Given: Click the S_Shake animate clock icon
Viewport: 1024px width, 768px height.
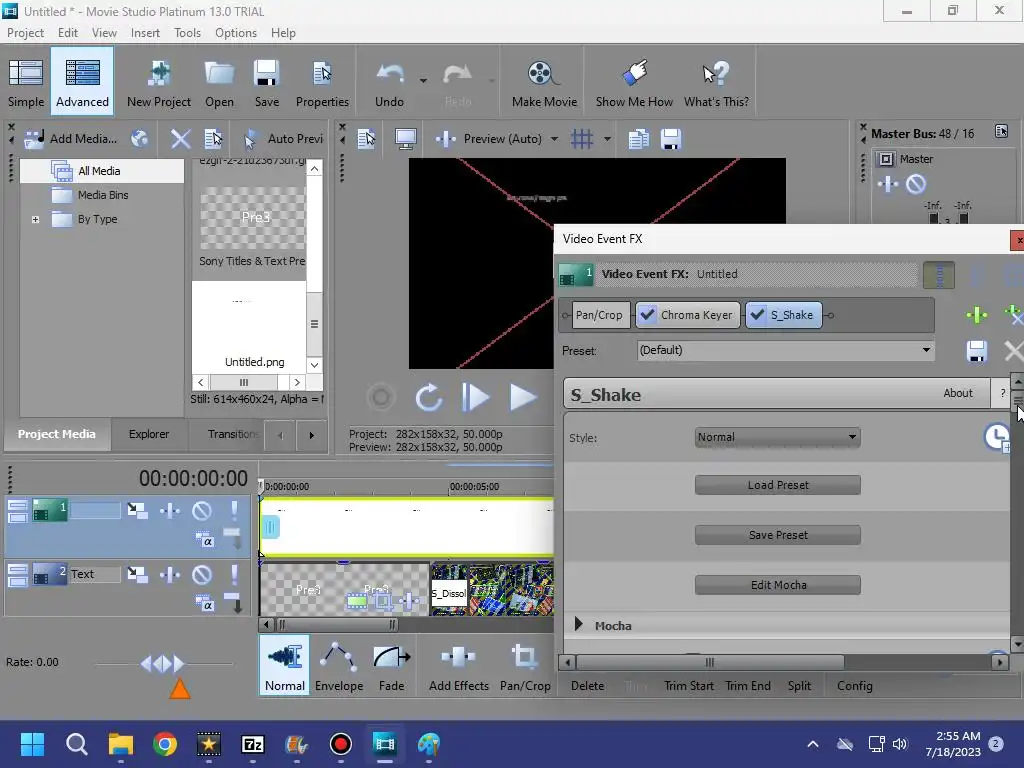Looking at the screenshot, I should click(997, 437).
